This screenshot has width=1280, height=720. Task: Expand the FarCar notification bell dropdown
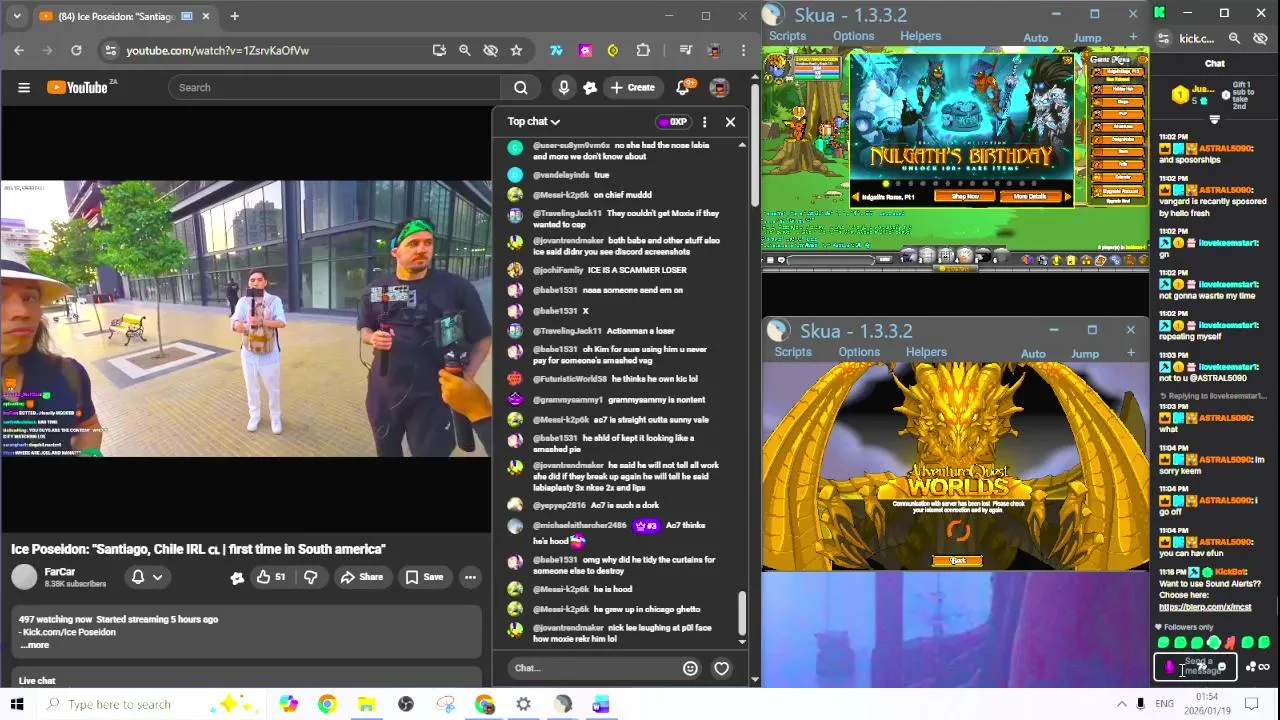click(x=147, y=577)
